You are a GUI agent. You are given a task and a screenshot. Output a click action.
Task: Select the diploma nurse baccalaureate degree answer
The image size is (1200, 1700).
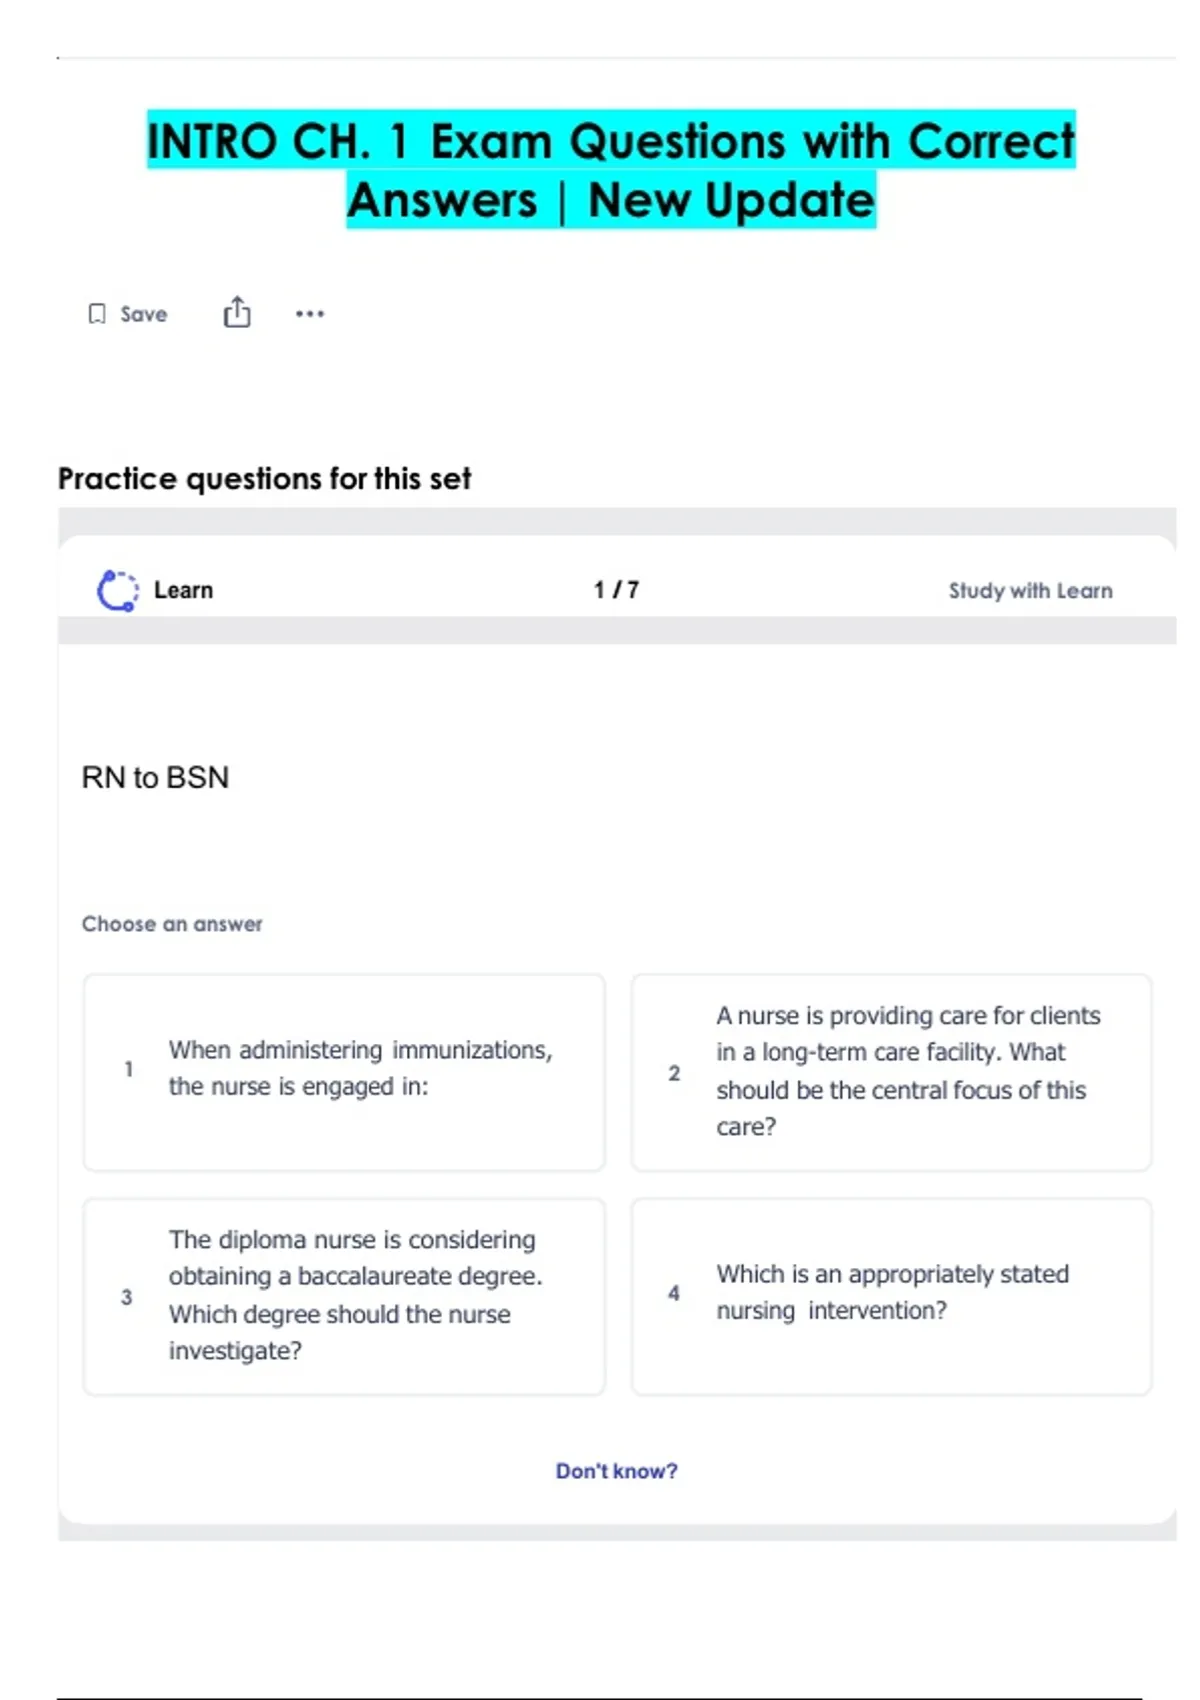[x=355, y=1295]
